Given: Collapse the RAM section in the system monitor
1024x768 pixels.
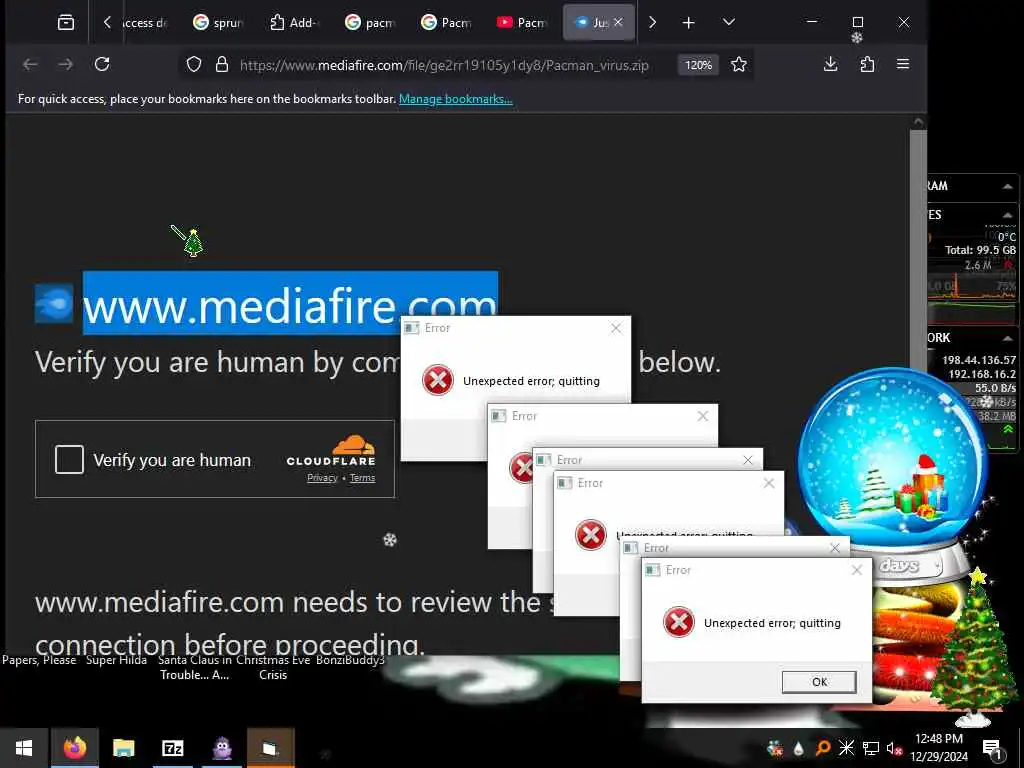Looking at the screenshot, I should [1007, 187].
